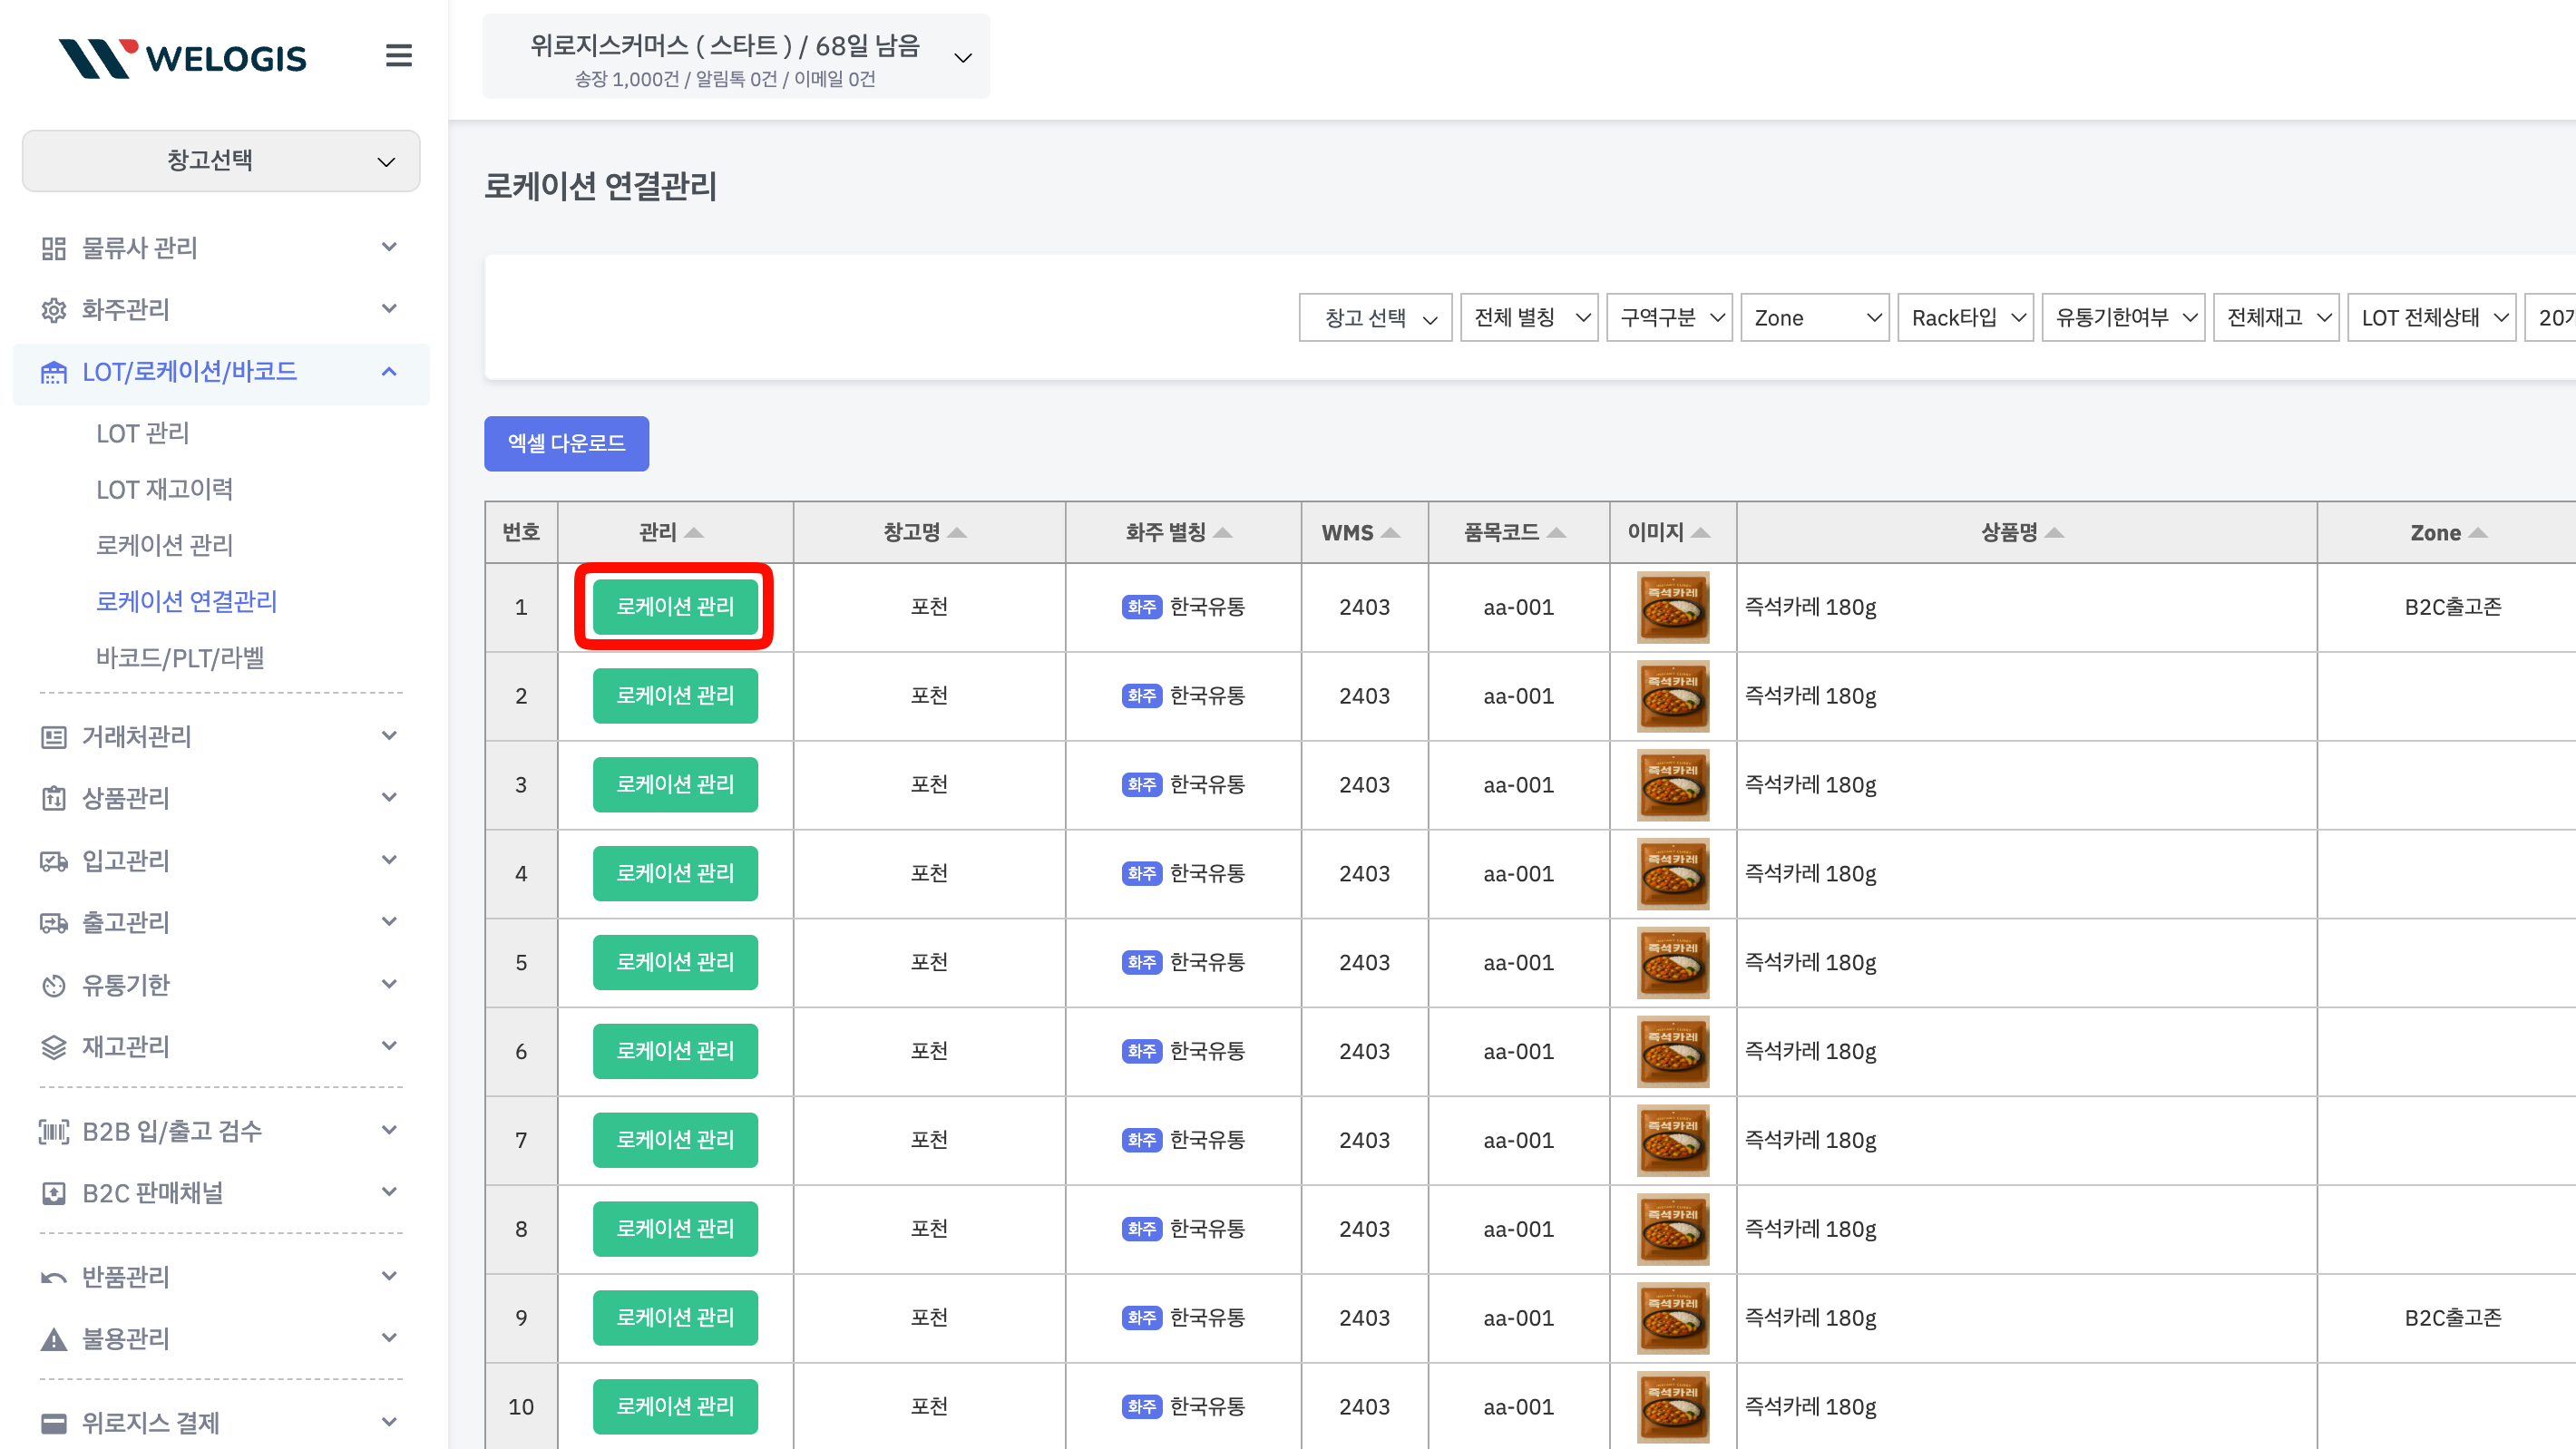Open the LOT 재고이력 submenu item
The image size is (2576, 1449).
coord(164,489)
